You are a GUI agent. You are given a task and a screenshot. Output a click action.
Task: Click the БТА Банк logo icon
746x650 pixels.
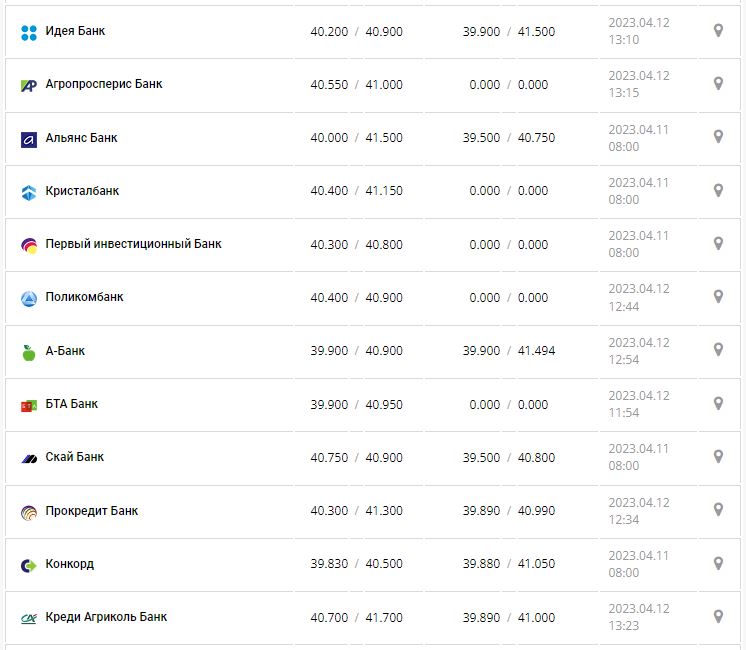29,405
